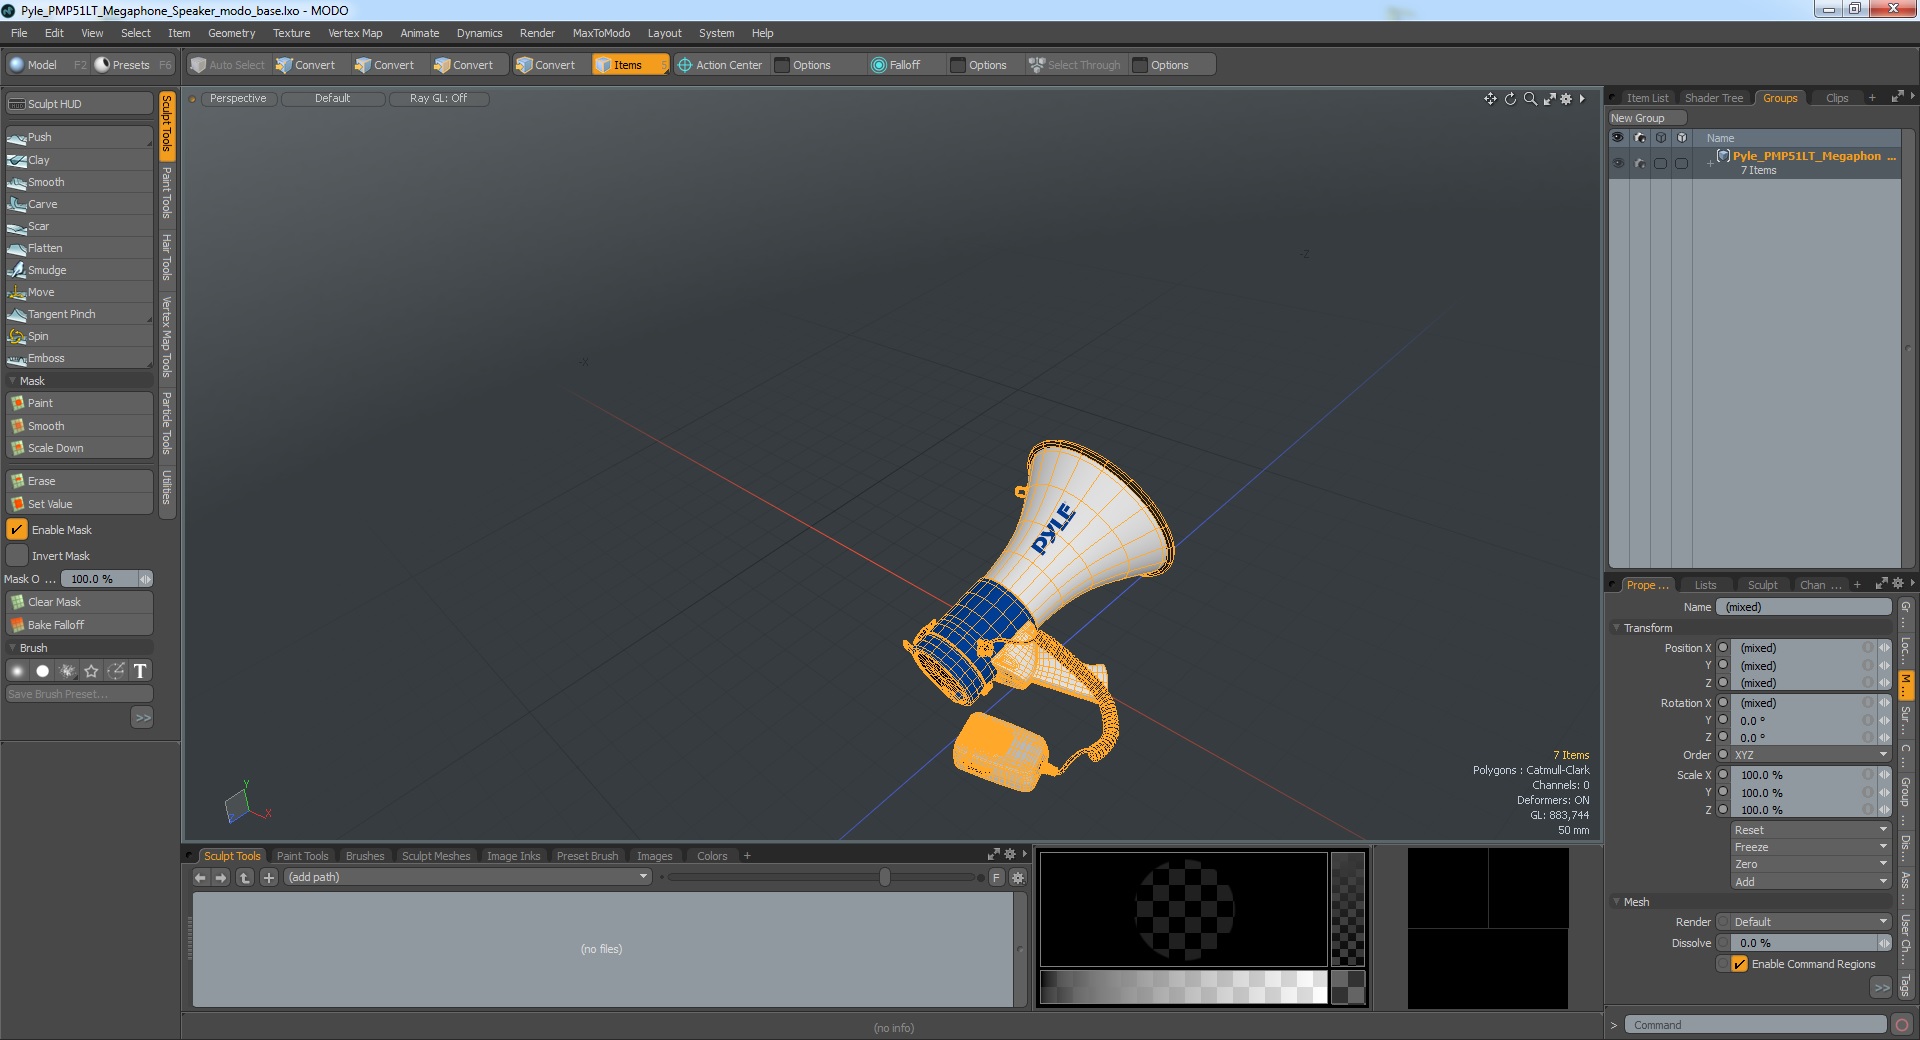Toggle Options checkbox beside Action Center
Image resolution: width=1920 pixels, height=1040 pixels.
782,65
